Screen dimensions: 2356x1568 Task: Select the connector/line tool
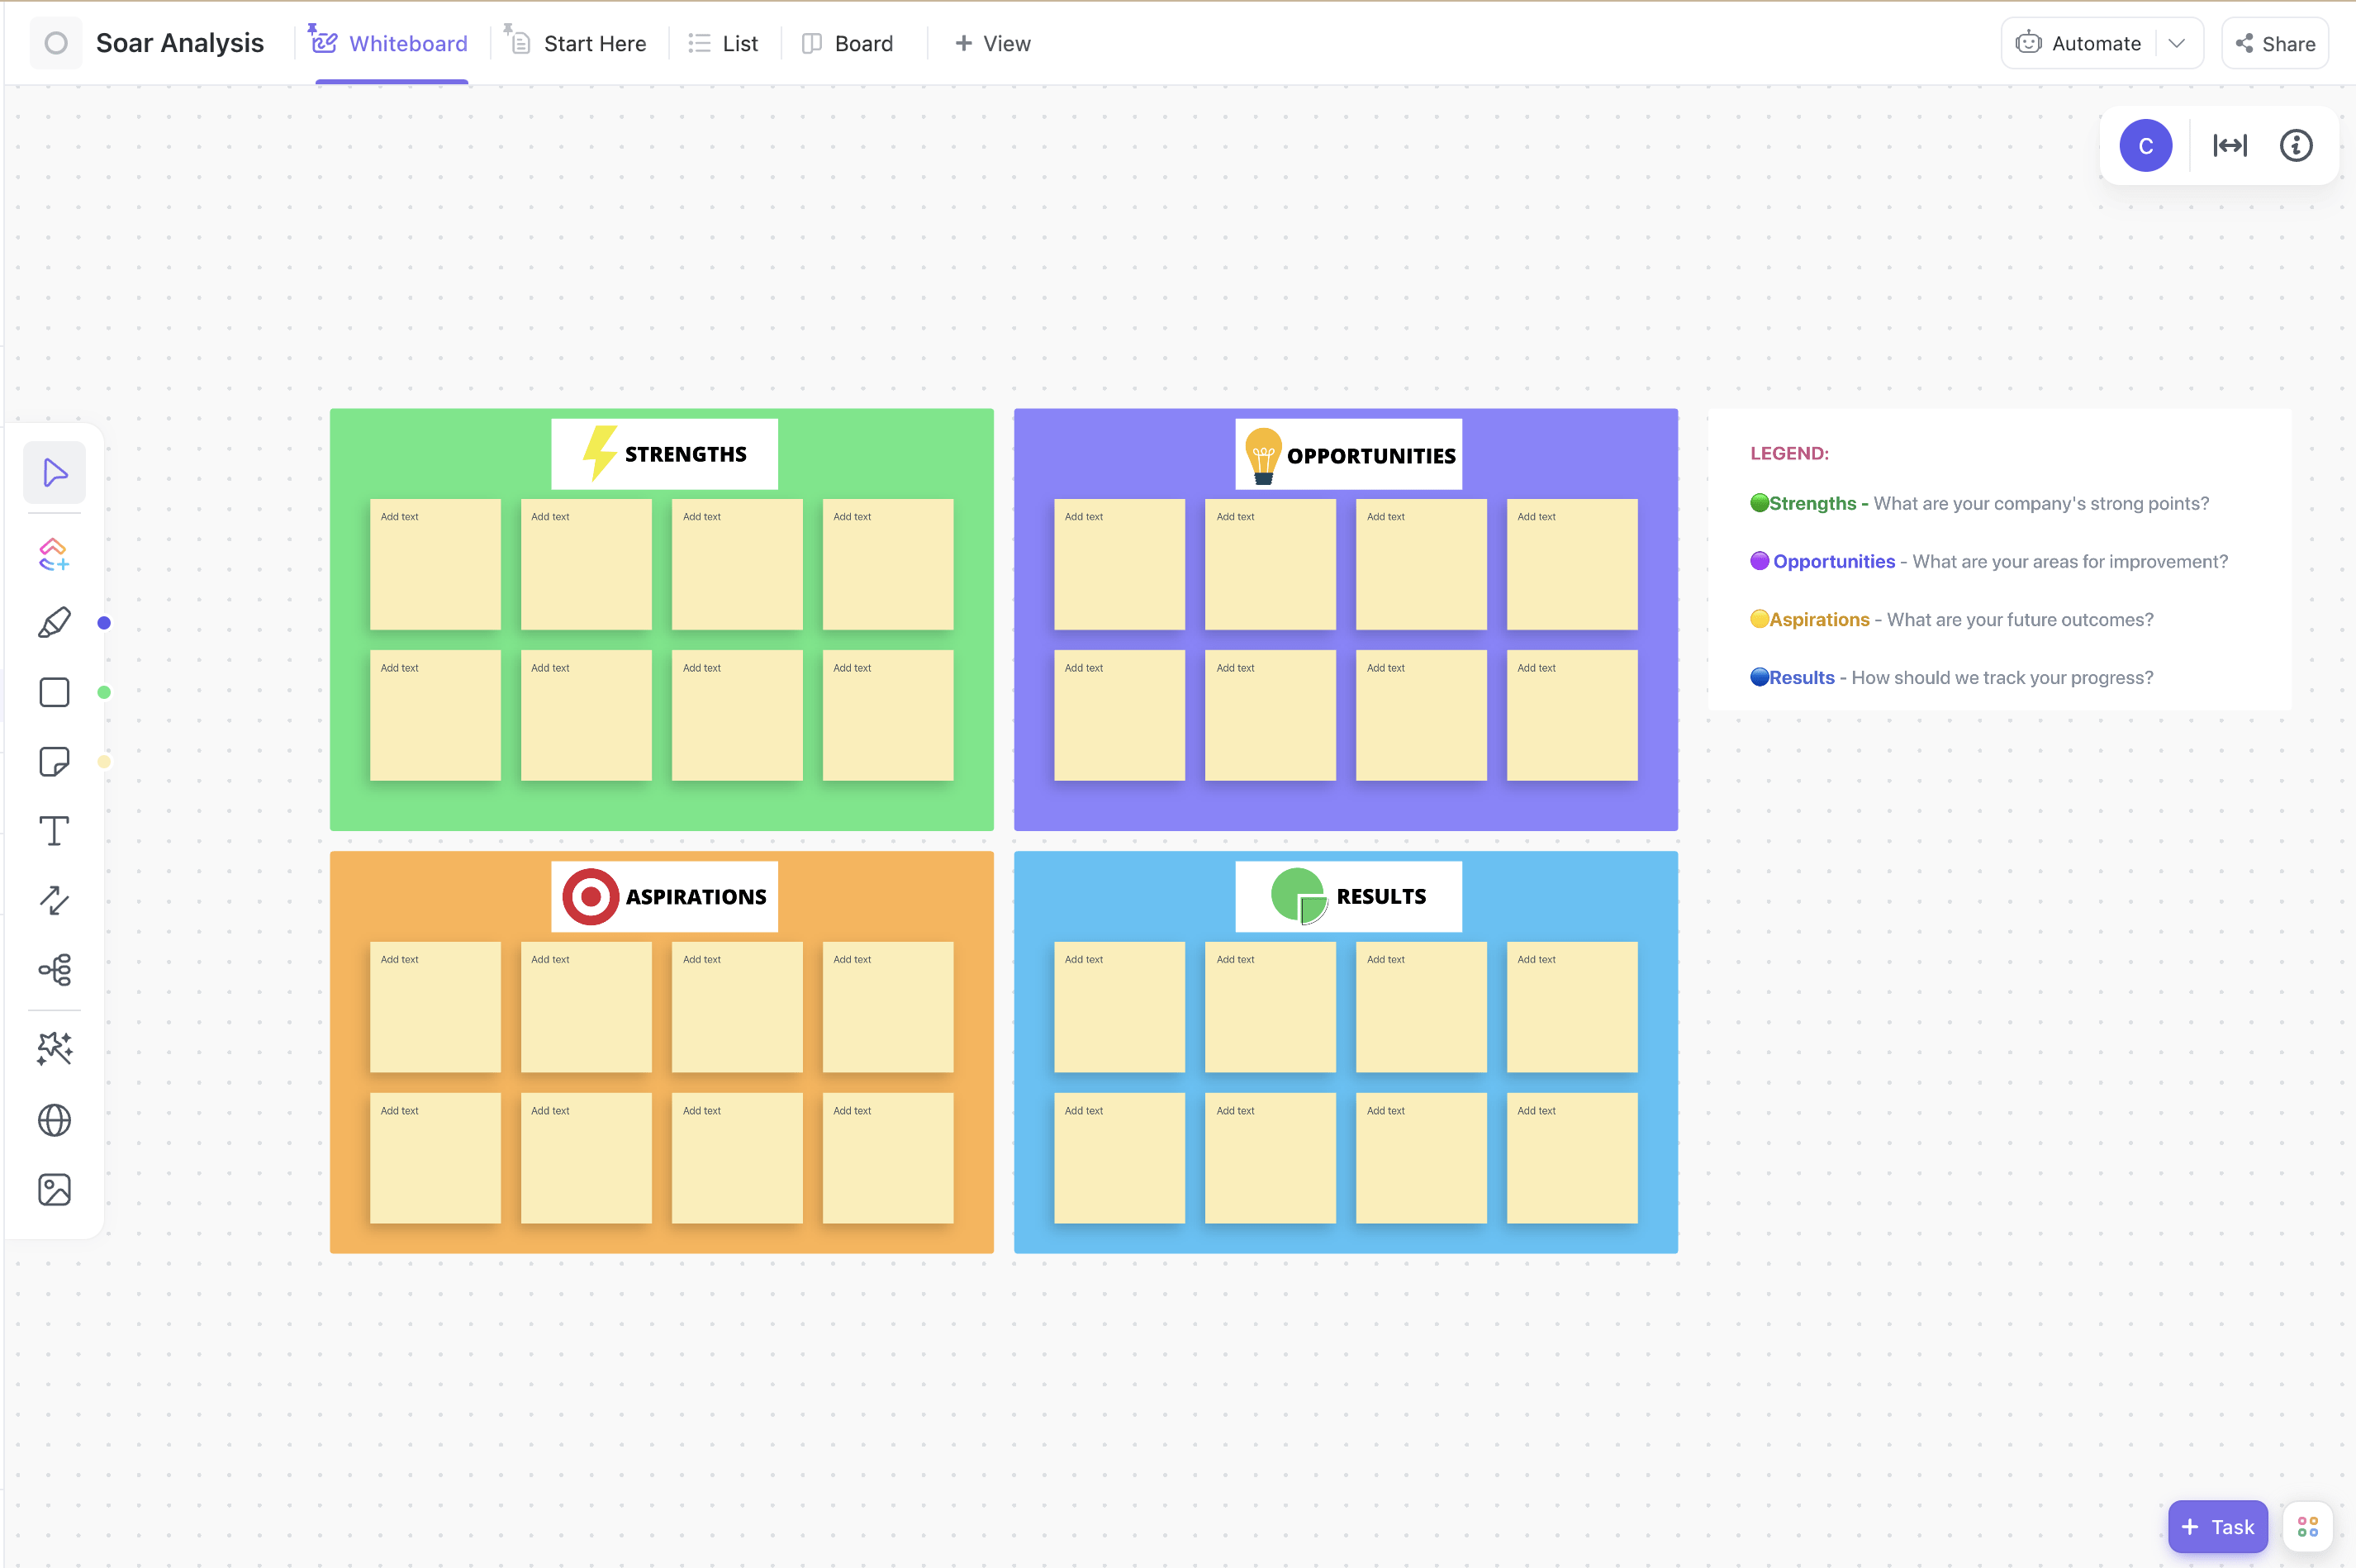point(55,901)
